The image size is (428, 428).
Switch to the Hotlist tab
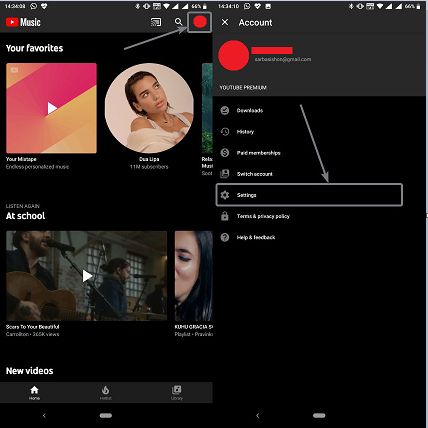tap(105, 392)
